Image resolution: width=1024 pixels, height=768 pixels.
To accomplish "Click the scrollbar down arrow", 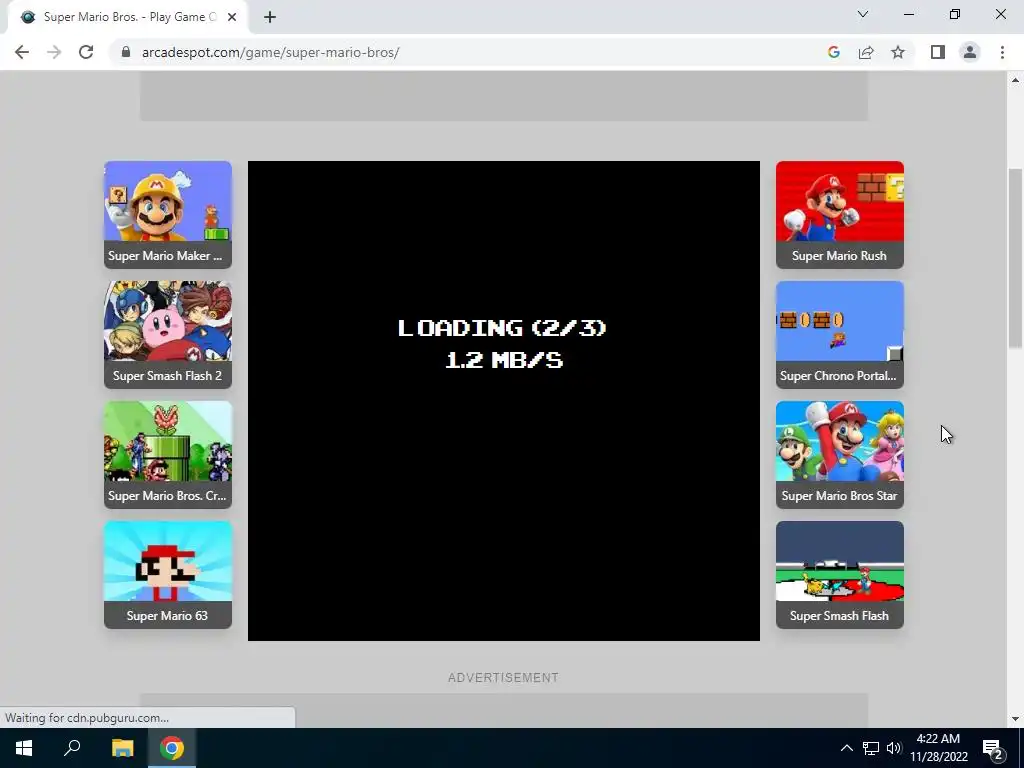I will coord(1015,719).
